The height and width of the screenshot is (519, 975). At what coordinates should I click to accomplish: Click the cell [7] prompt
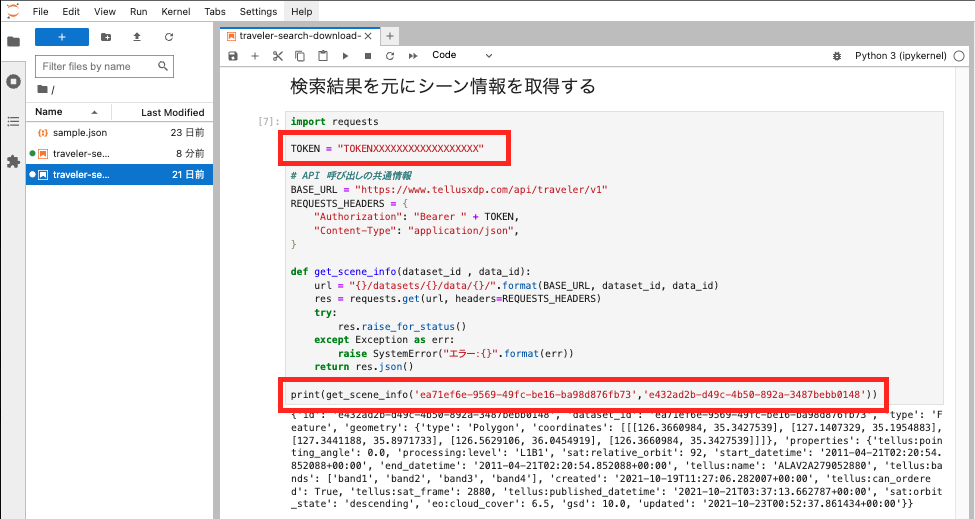pos(269,122)
